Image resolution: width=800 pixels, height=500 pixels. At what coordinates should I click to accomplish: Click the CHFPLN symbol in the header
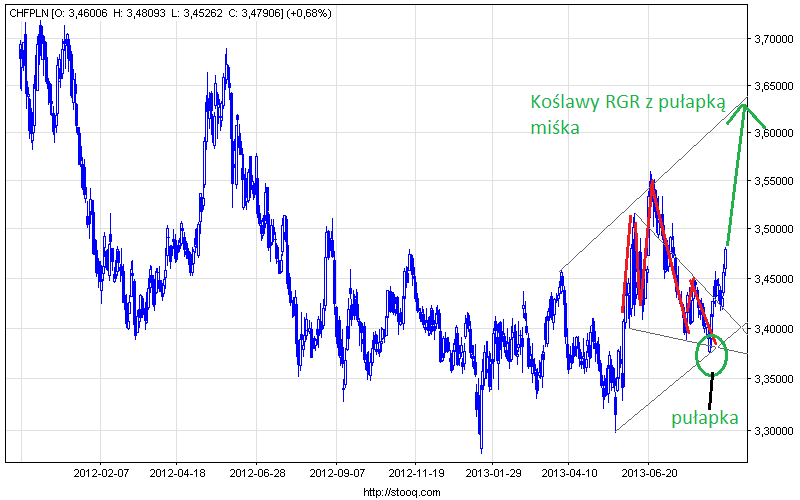coord(30,14)
